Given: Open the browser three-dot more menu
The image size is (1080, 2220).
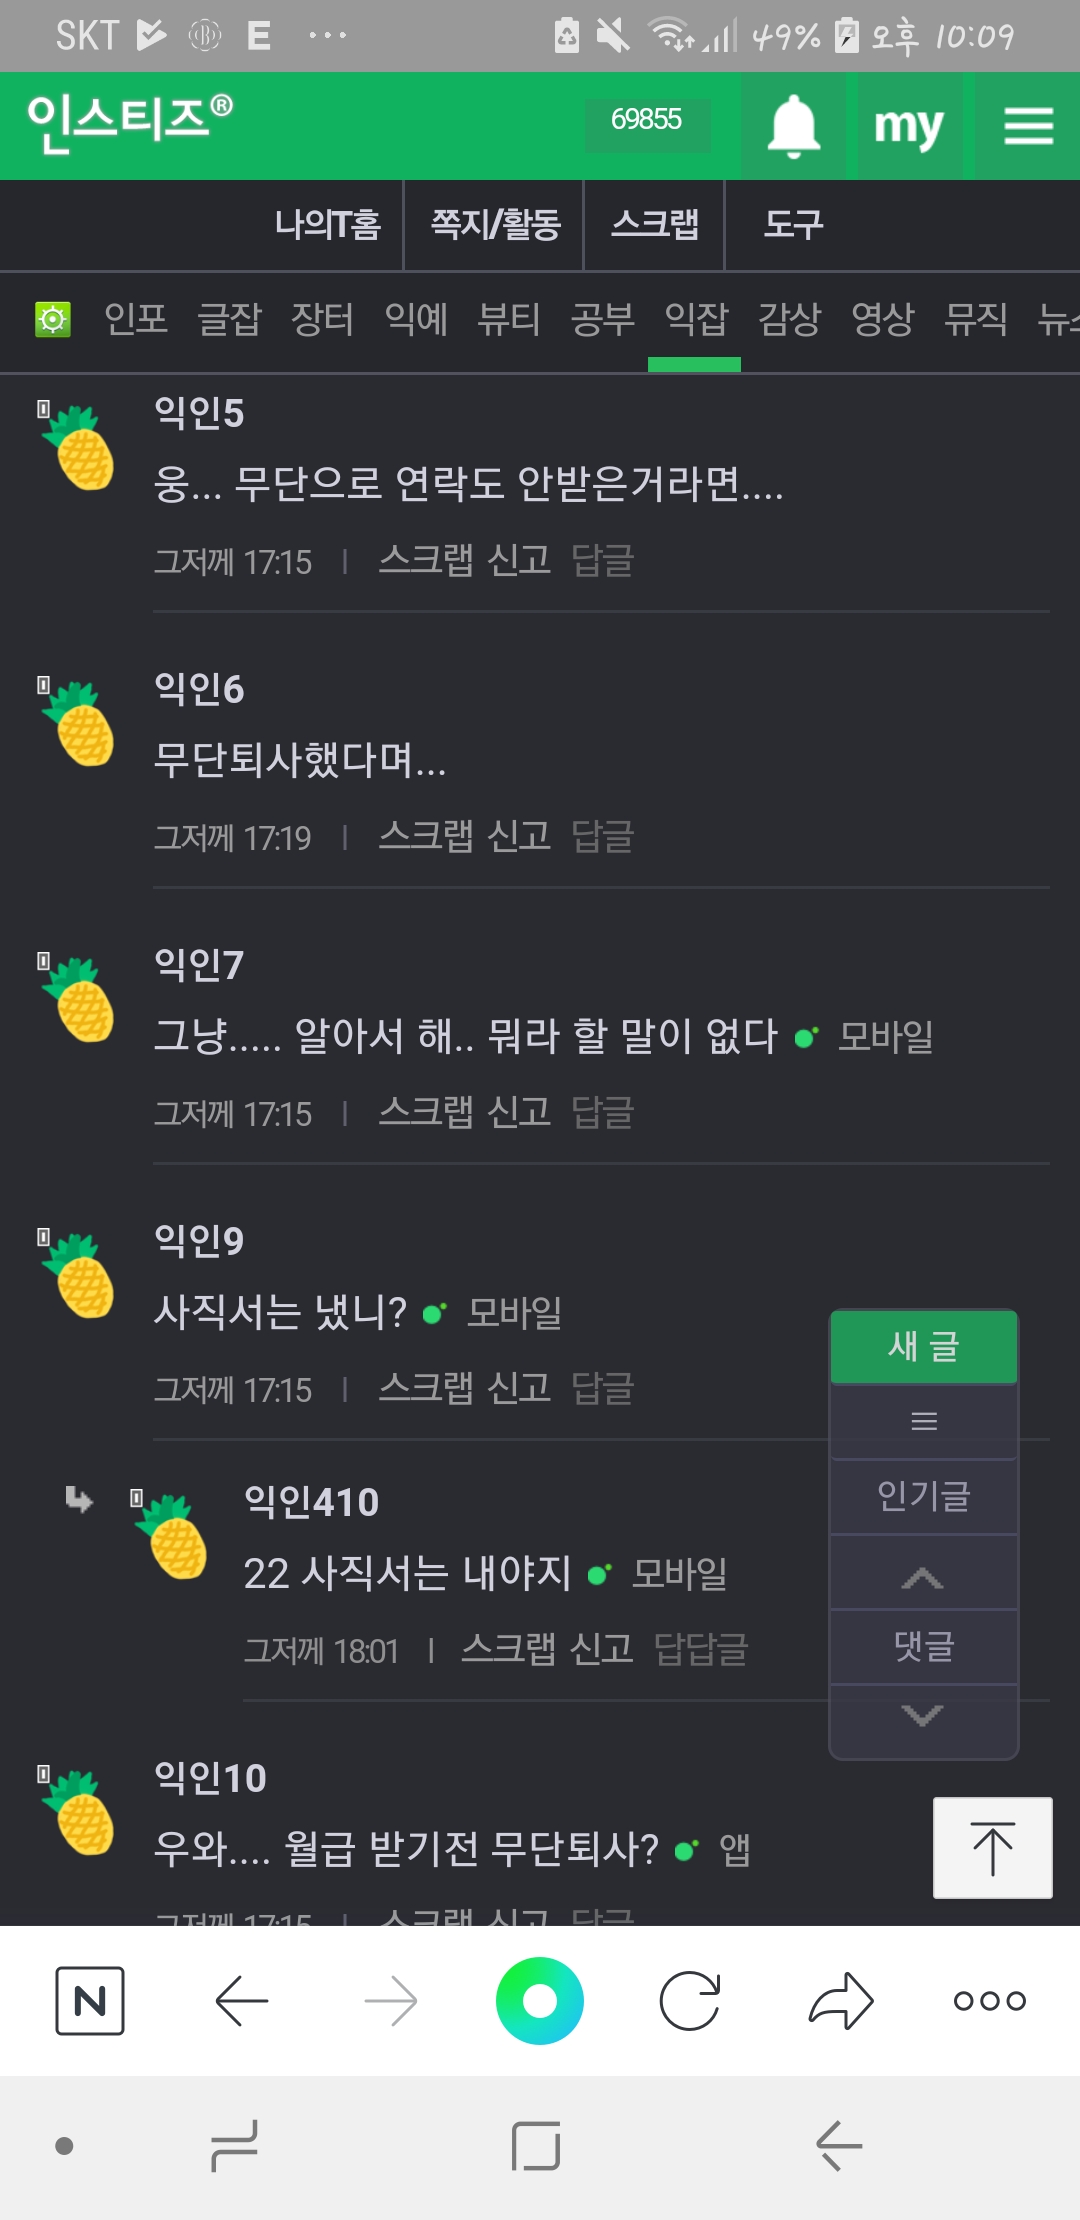Looking at the screenshot, I should coord(989,2001).
